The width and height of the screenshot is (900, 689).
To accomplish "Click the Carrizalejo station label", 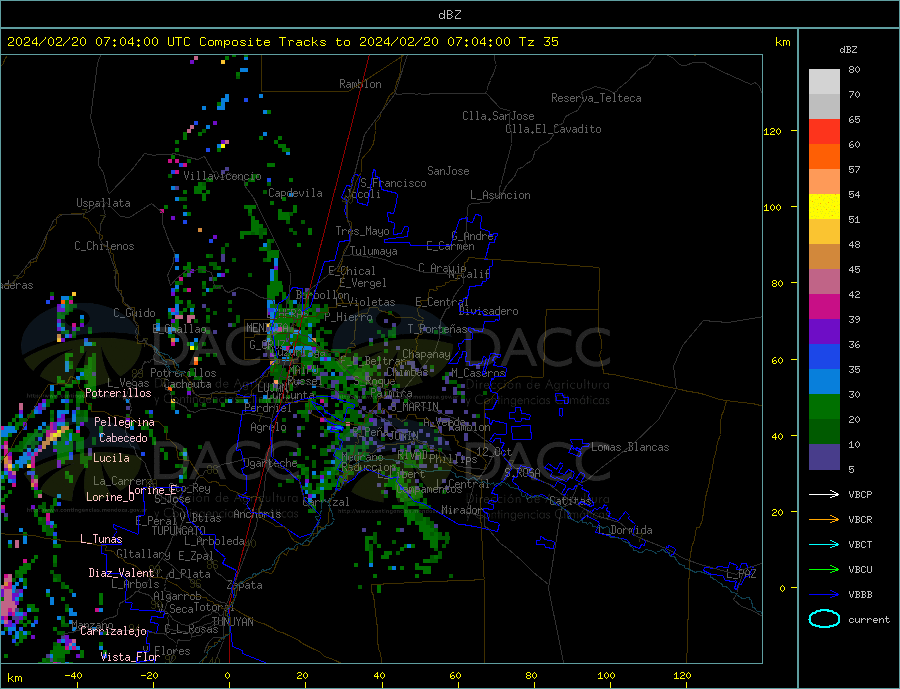I will pos(113,632).
